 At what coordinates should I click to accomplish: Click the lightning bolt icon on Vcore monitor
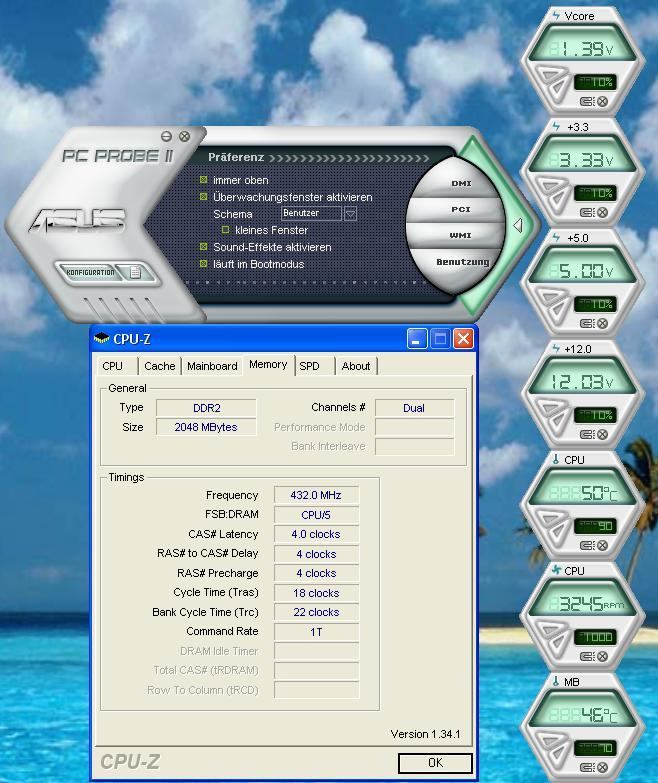pos(556,16)
